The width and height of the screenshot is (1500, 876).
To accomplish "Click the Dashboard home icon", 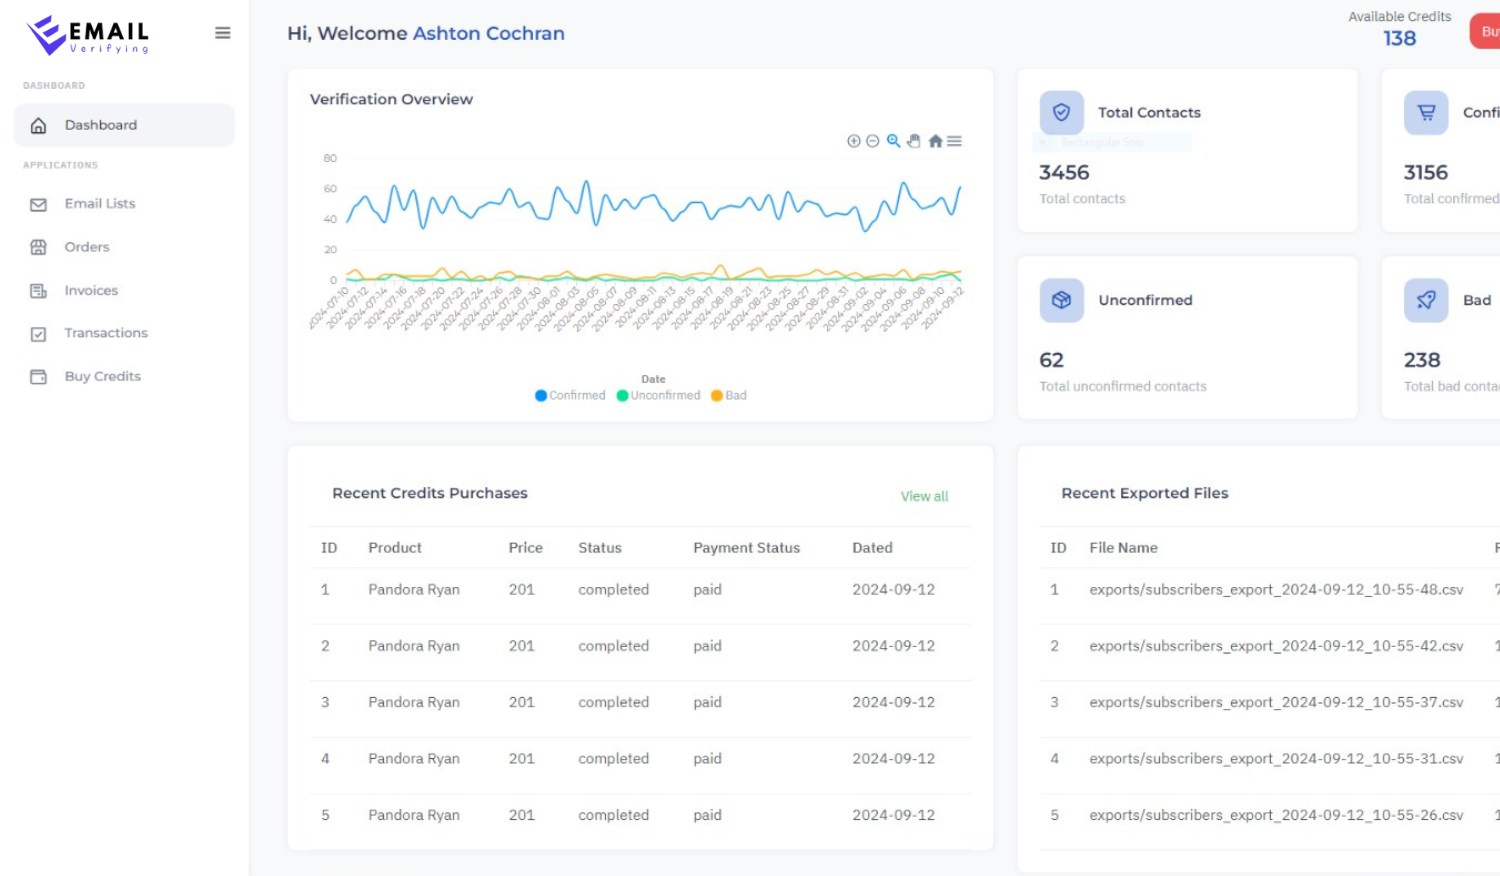I will pos(38,125).
